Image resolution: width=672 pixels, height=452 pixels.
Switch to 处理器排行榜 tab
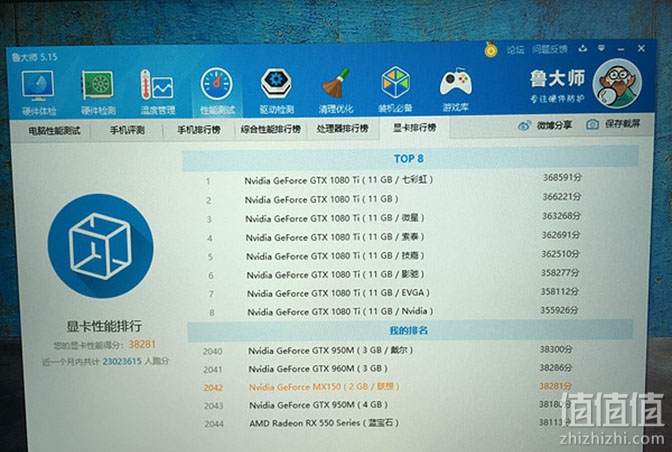click(x=342, y=129)
